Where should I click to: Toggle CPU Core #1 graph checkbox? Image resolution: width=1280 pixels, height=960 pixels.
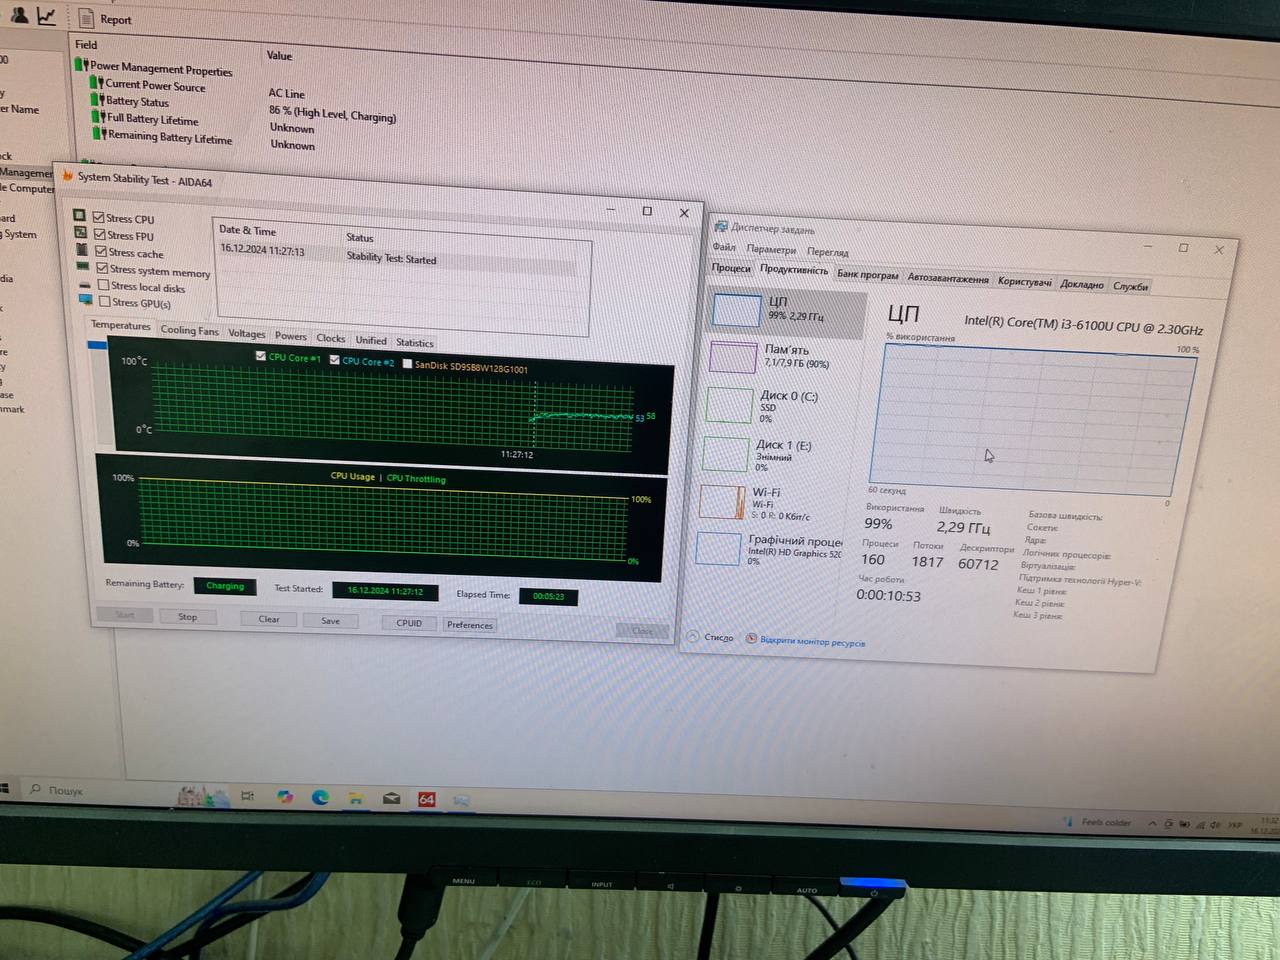pyautogui.click(x=260, y=356)
